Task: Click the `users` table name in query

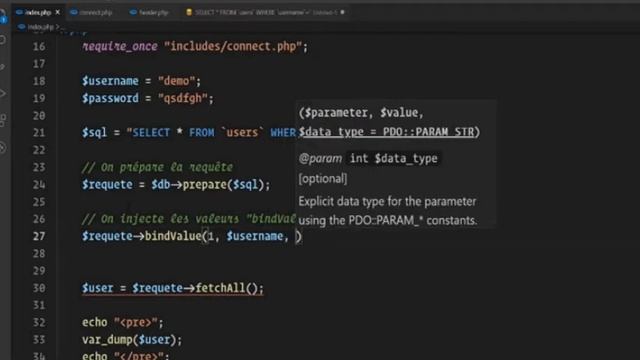Action: (x=242, y=133)
